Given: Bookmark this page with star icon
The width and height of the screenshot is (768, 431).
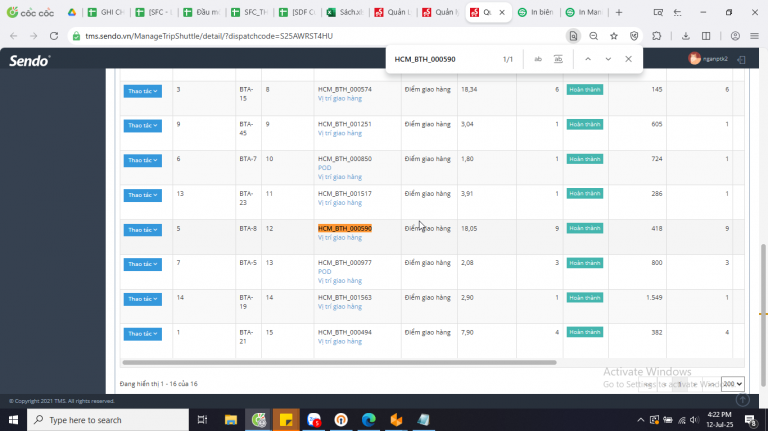Looking at the screenshot, I should [614, 36].
